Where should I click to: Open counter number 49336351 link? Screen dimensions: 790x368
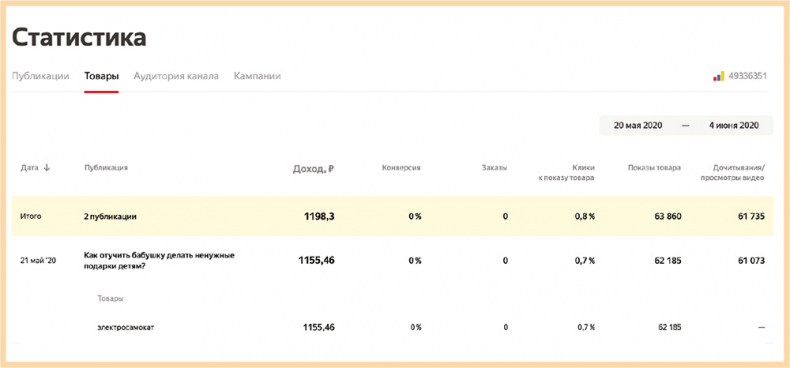point(748,76)
